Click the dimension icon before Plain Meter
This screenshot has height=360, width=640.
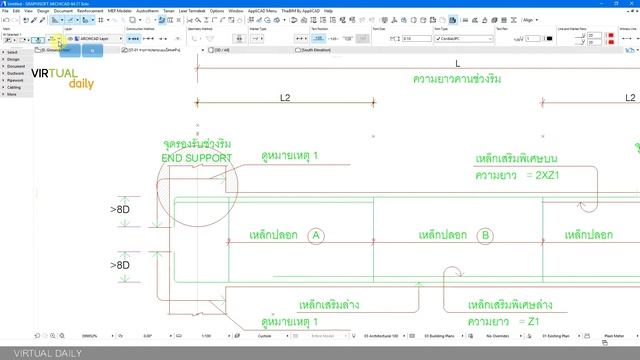click(x=587, y=336)
